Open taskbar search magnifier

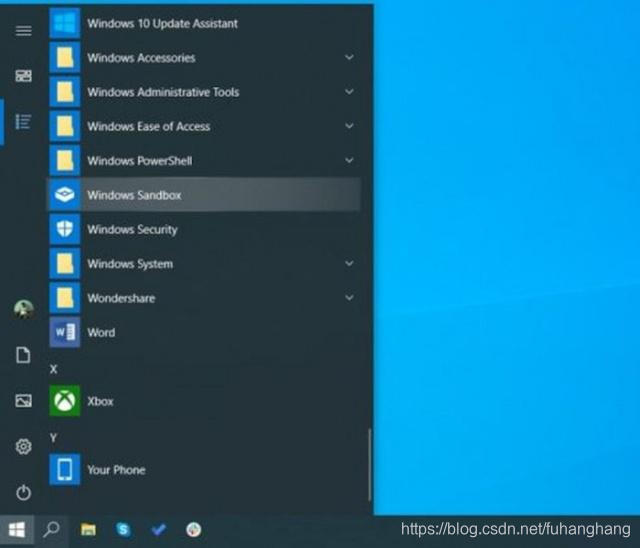[51, 530]
